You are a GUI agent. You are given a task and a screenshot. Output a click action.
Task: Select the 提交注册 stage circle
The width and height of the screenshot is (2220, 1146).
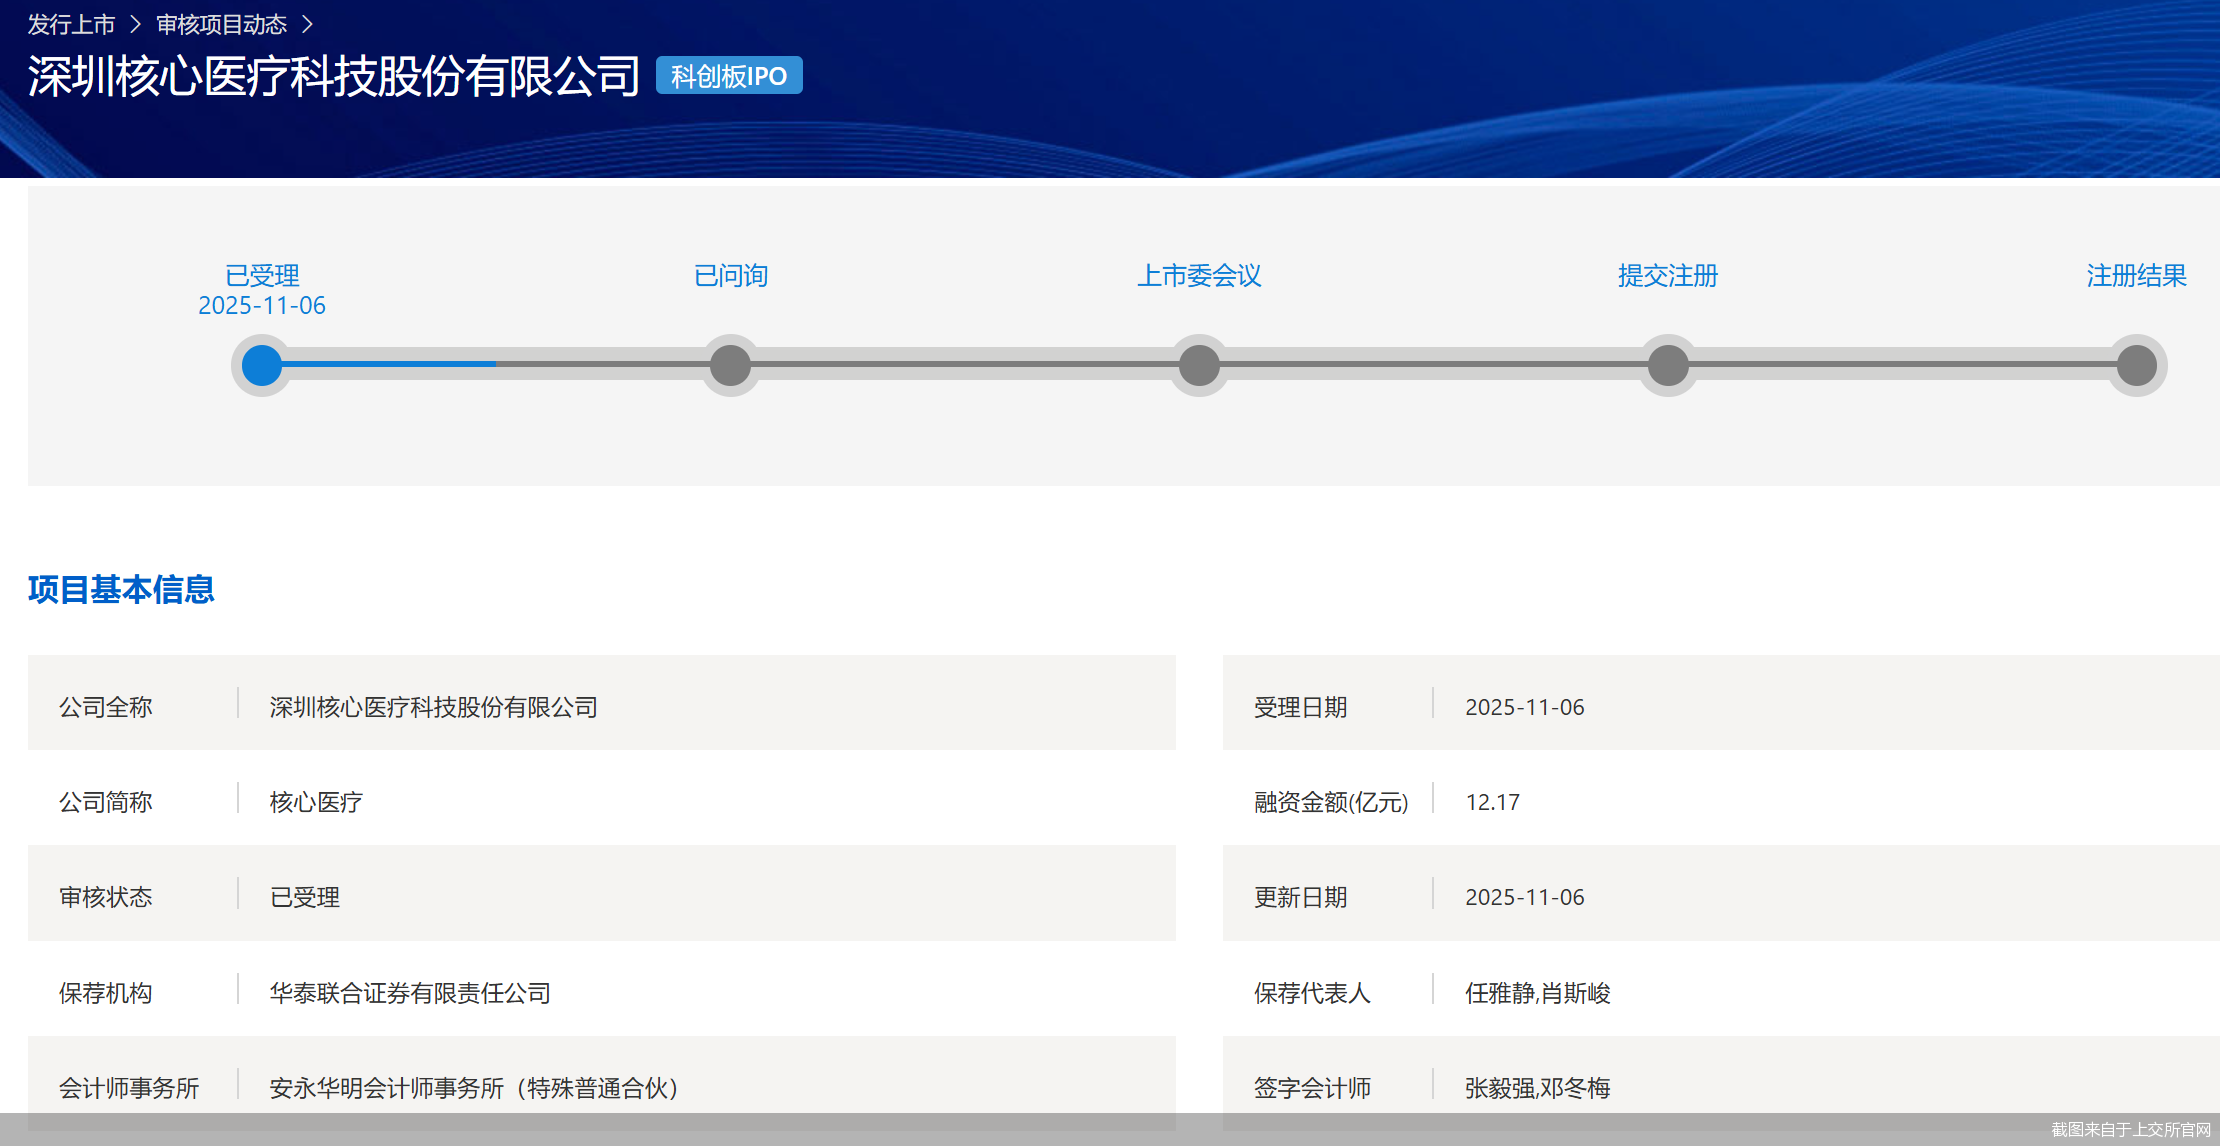(1667, 366)
